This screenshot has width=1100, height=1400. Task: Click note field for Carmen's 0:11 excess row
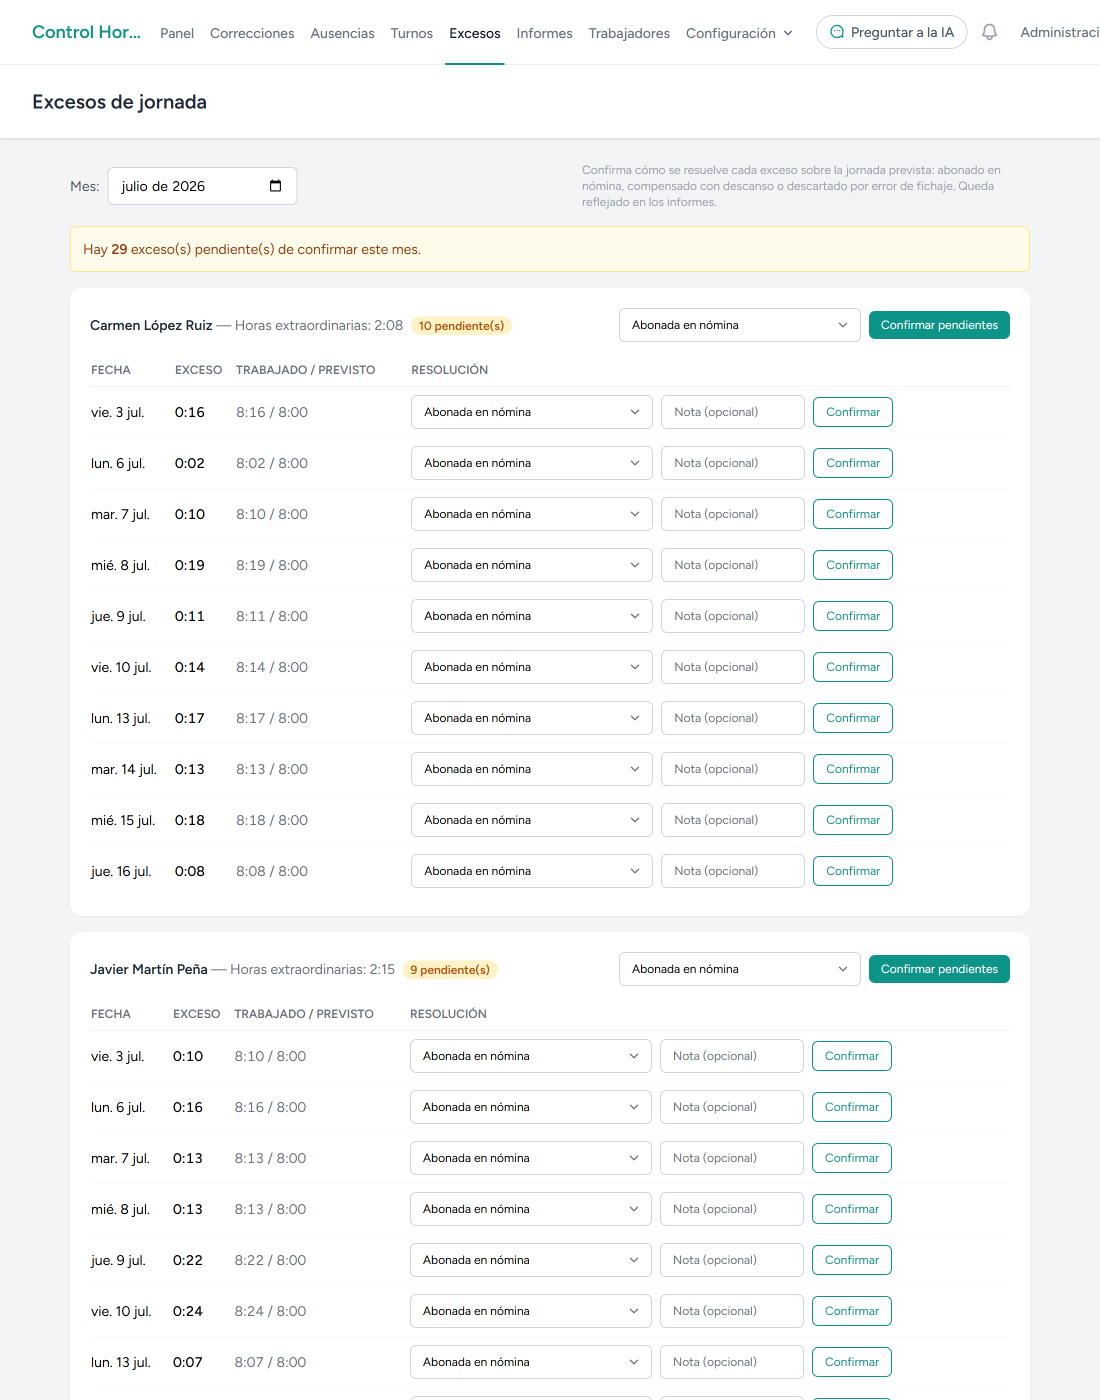click(733, 616)
